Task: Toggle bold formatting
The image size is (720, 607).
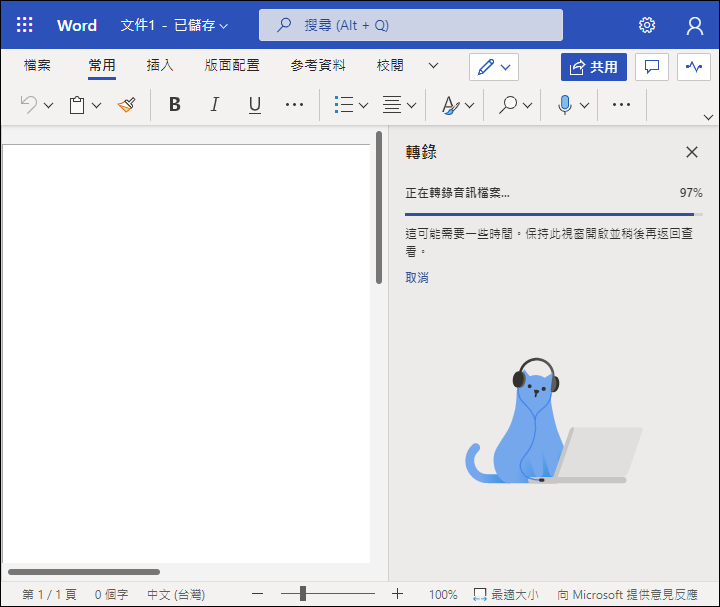Action: coord(174,105)
